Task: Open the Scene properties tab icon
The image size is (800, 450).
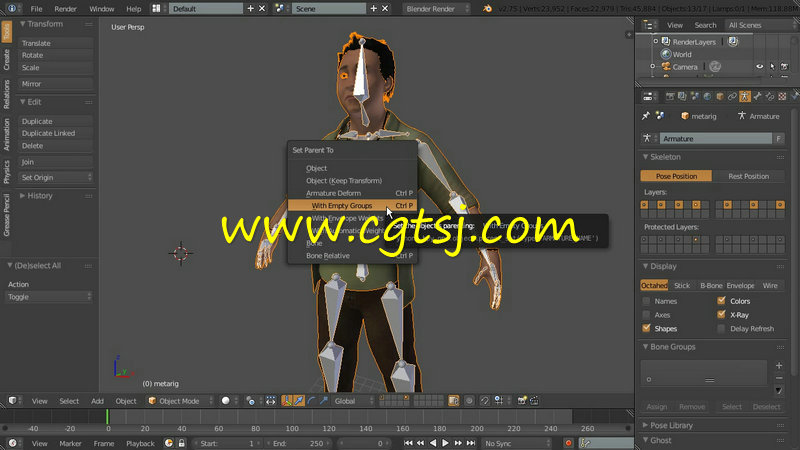Action: tap(694, 96)
